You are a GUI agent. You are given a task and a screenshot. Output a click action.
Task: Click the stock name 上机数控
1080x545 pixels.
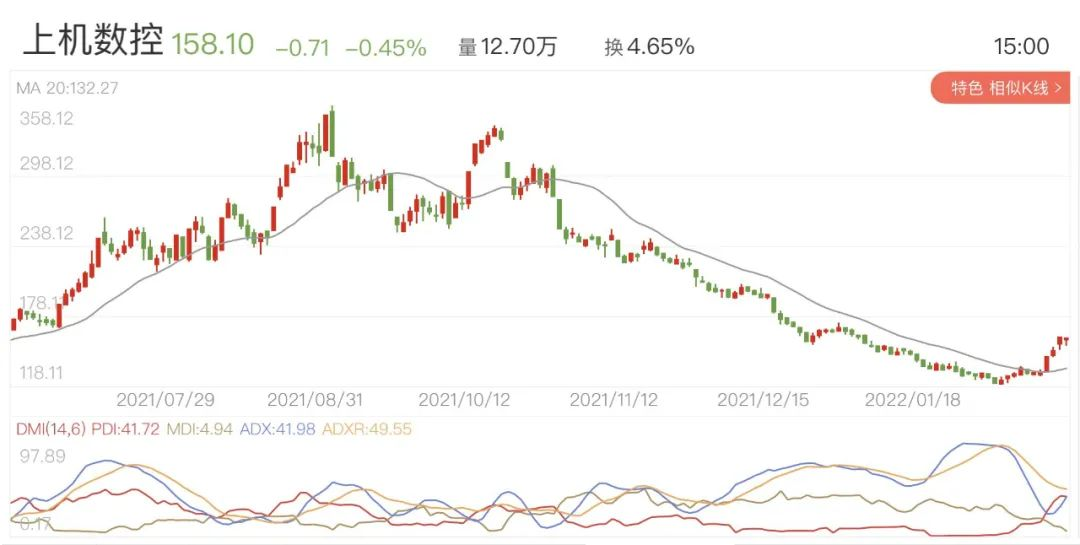[x=92, y=43]
